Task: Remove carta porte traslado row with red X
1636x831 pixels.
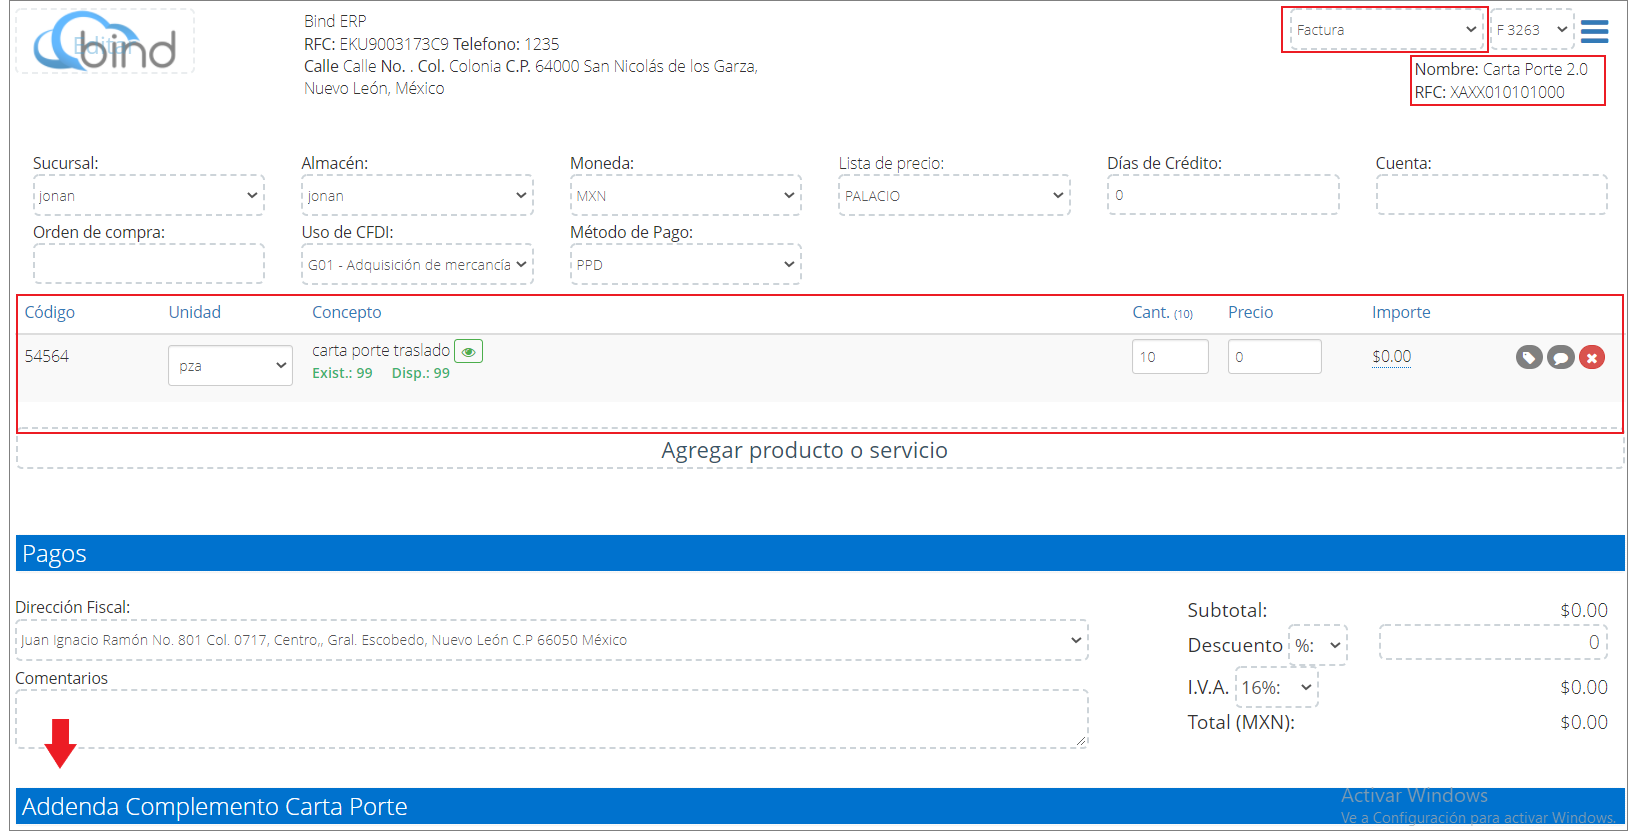Action: pyautogui.click(x=1592, y=357)
